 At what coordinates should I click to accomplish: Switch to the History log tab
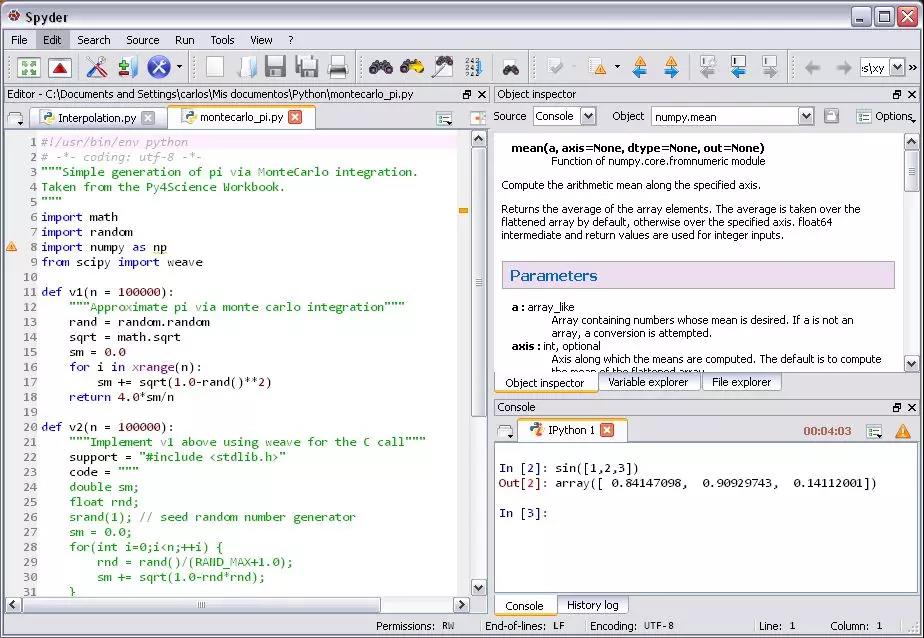click(x=592, y=605)
